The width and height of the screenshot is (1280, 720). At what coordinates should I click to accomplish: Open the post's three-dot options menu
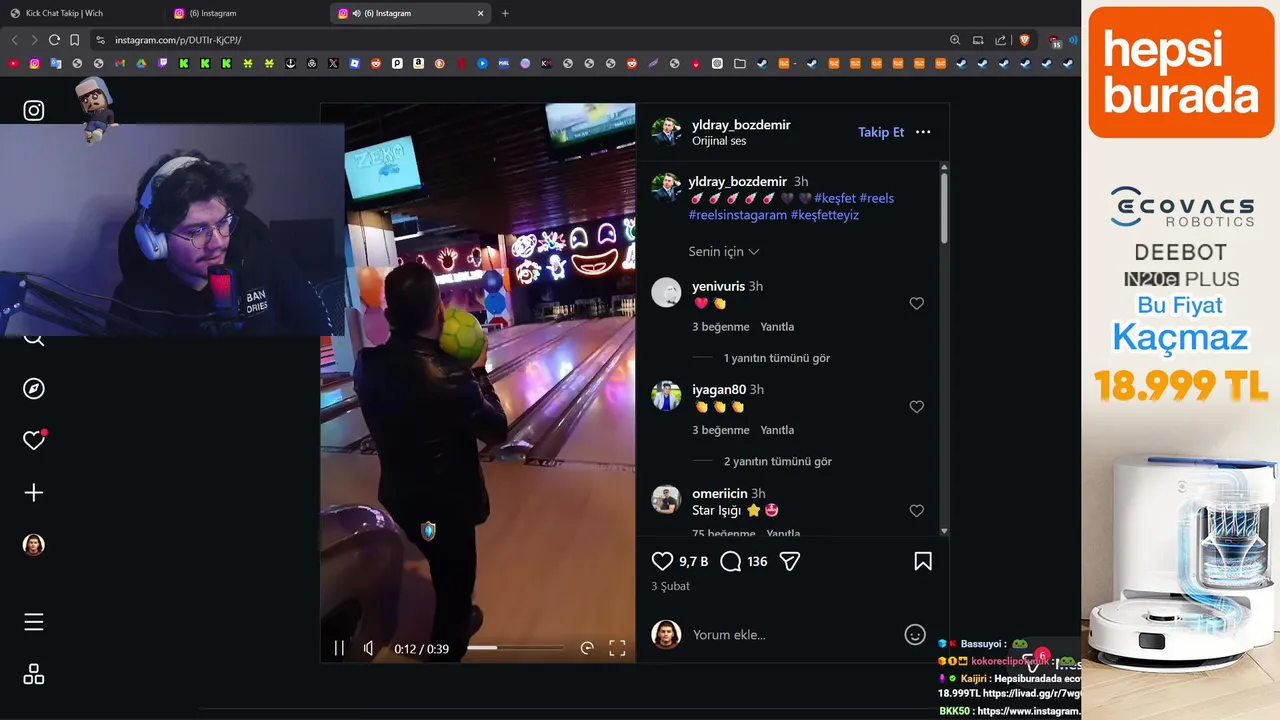[x=923, y=132]
